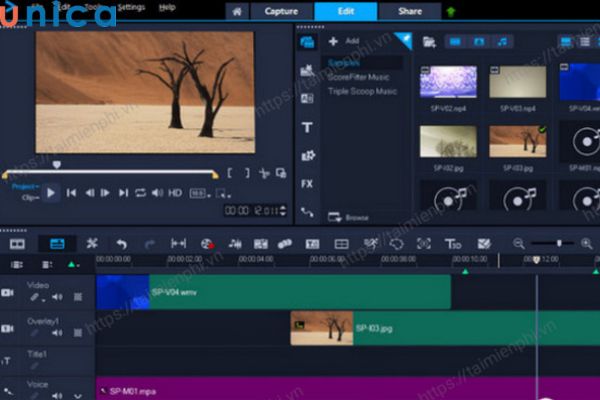
Task: Switch to the Capture tab
Action: click(x=281, y=11)
